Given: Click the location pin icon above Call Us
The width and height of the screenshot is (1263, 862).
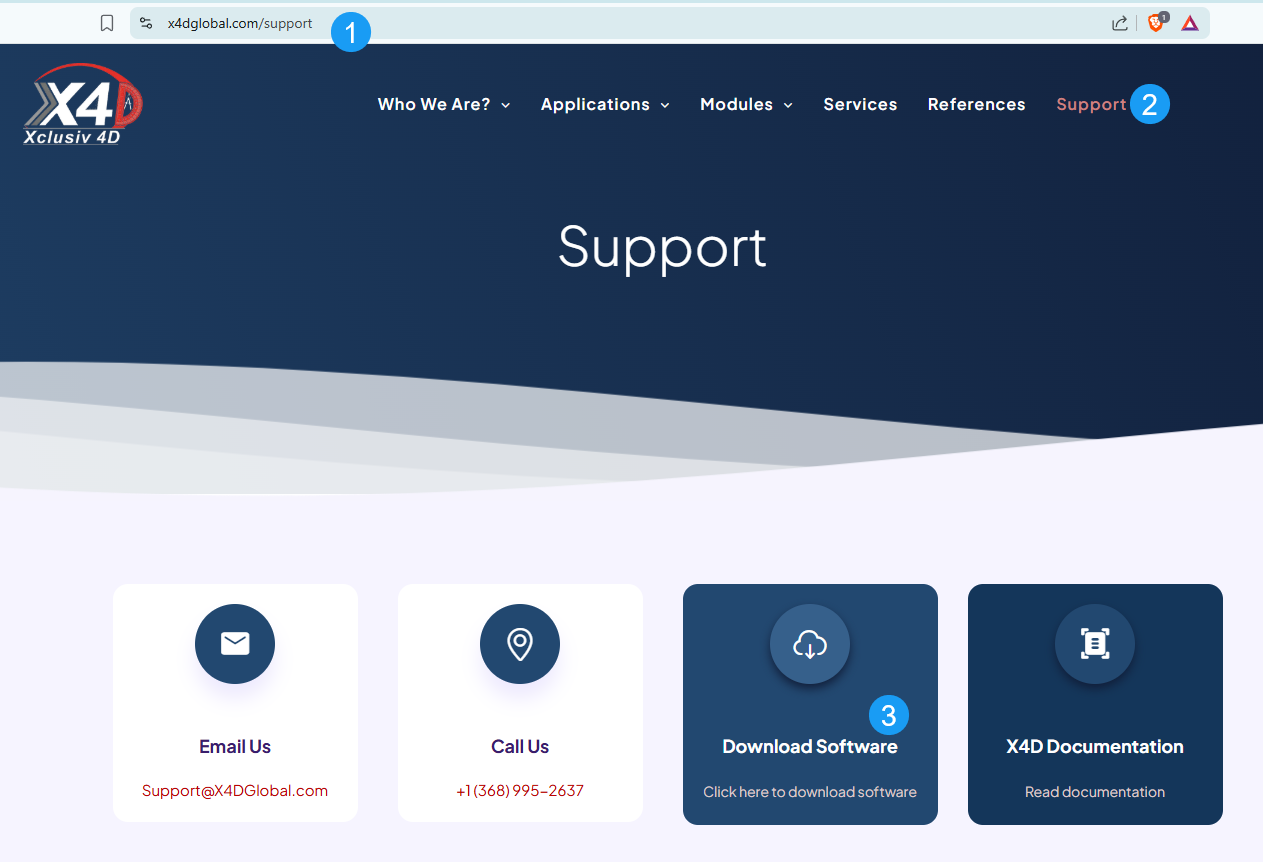Looking at the screenshot, I should coord(520,644).
